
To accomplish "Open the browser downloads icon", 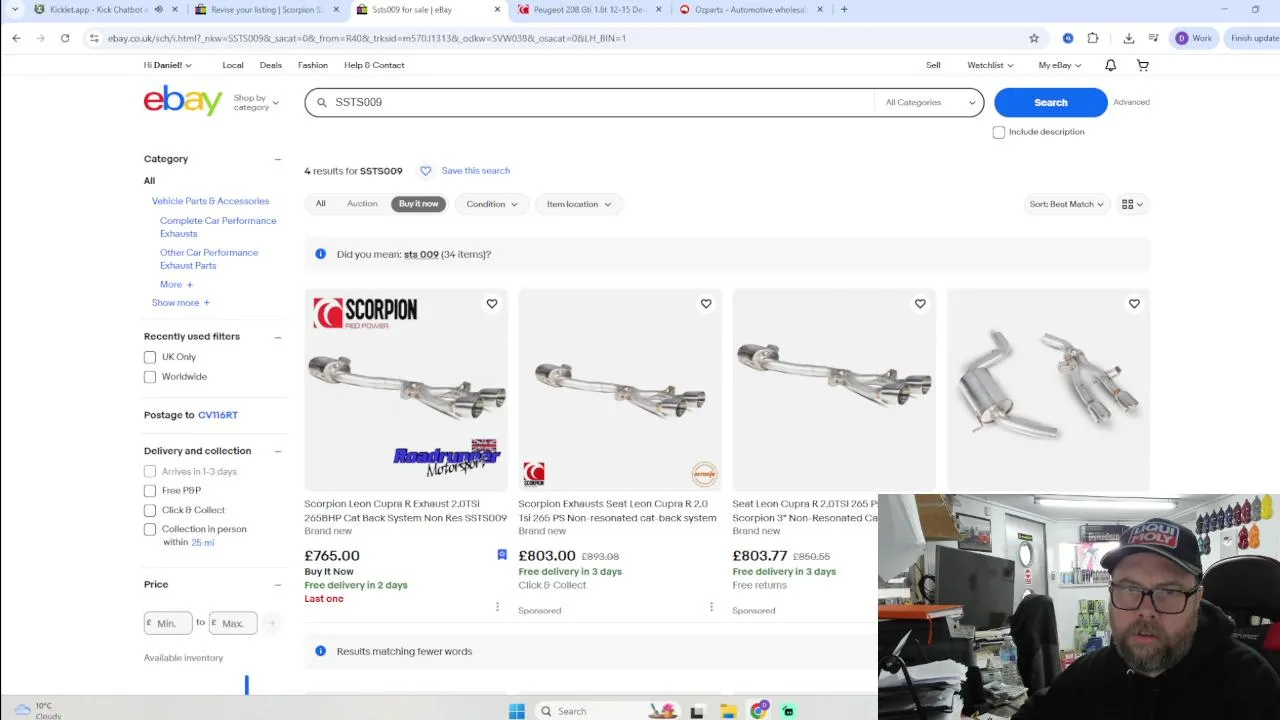I will [x=1129, y=38].
